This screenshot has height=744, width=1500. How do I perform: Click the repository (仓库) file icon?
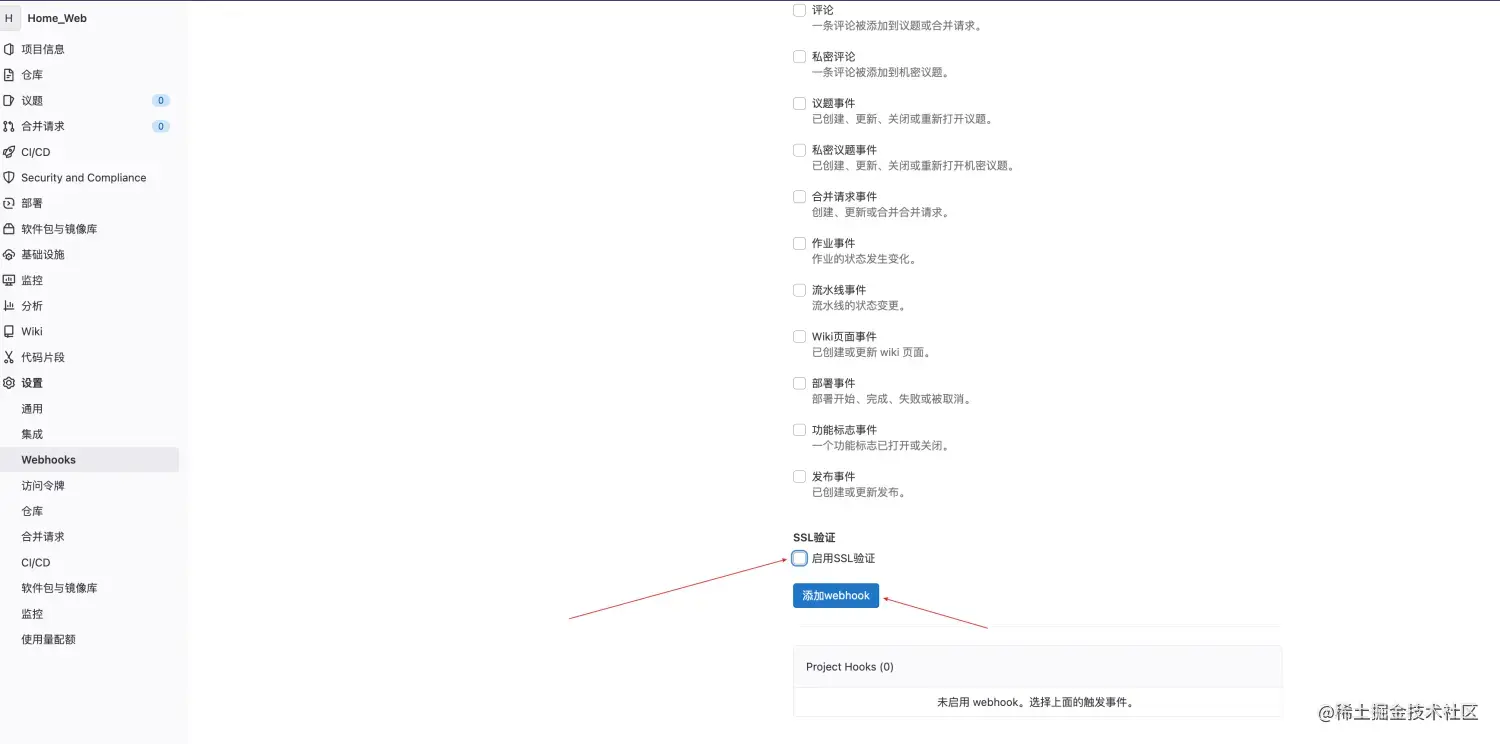[x=9, y=75]
